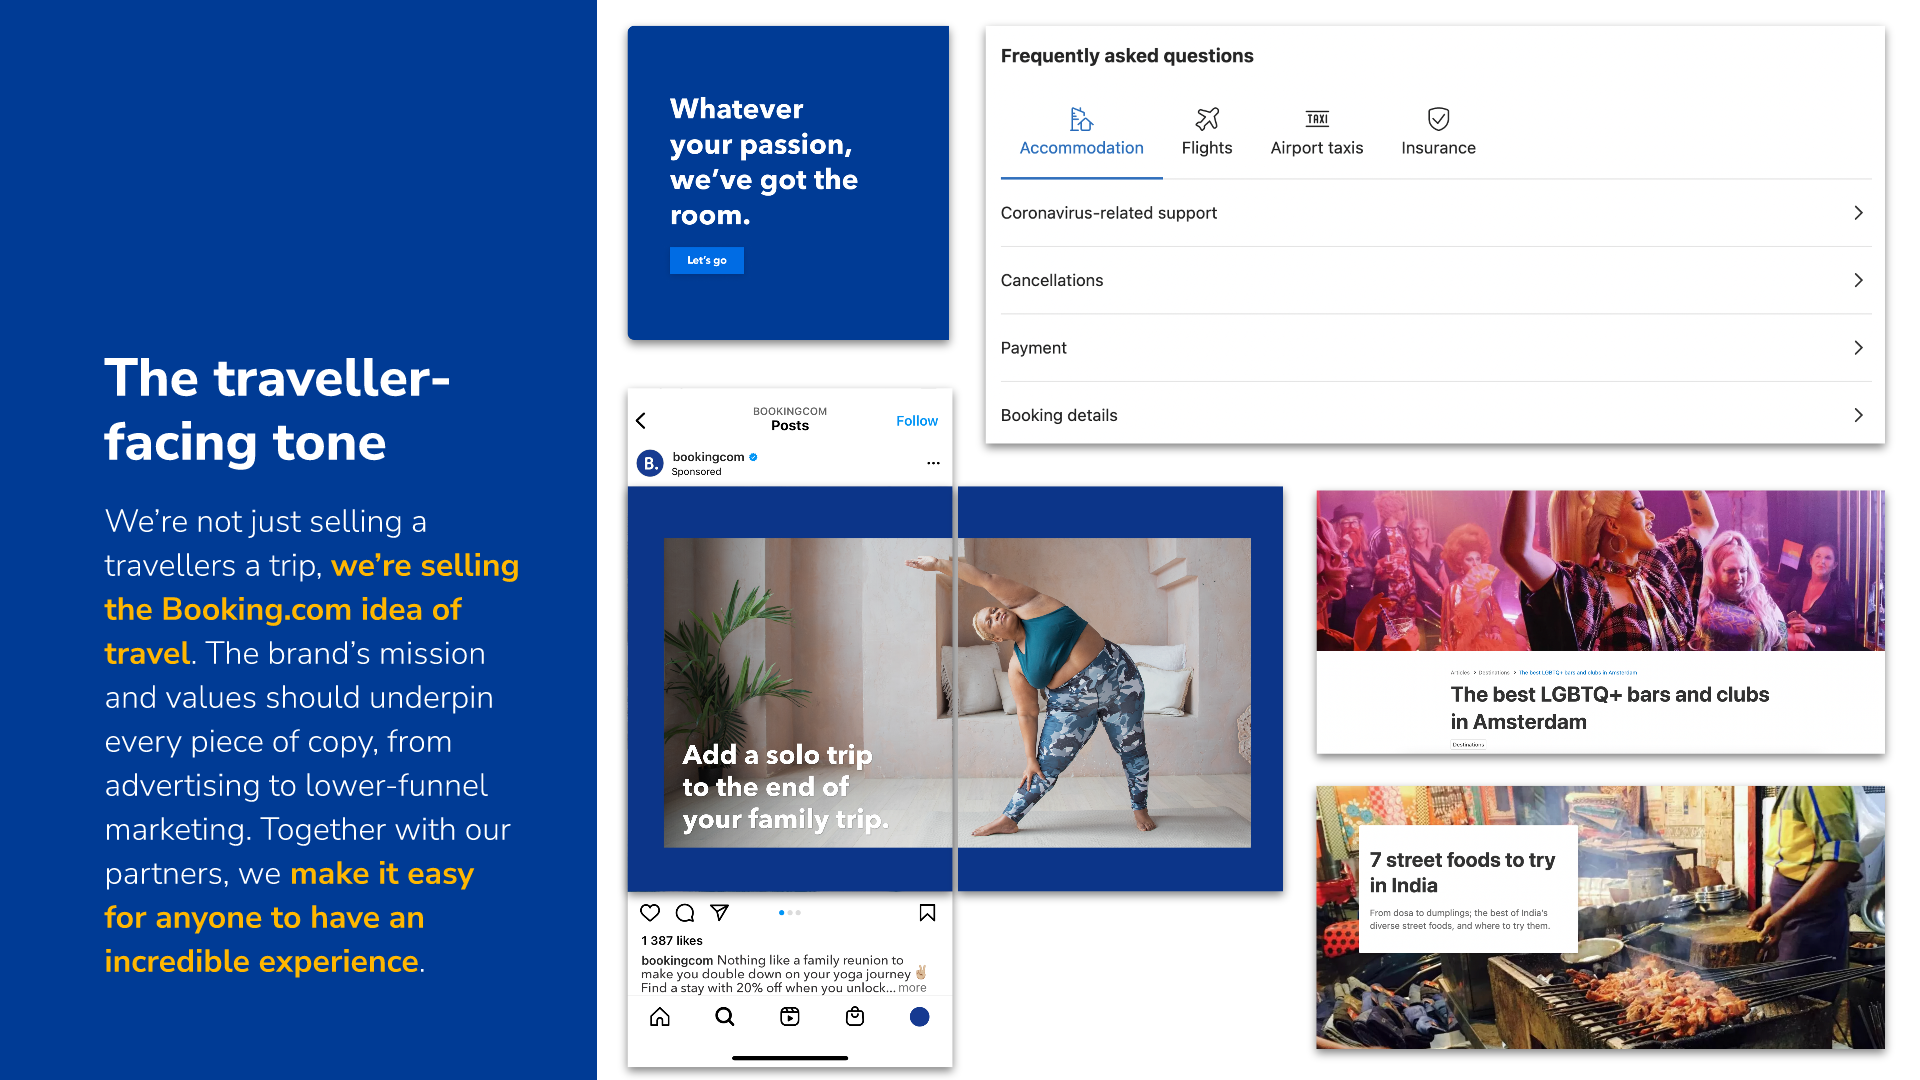Viewport: 1920px width, 1080px height.
Task: Follow the bookingcom account
Action: pyautogui.click(x=917, y=421)
